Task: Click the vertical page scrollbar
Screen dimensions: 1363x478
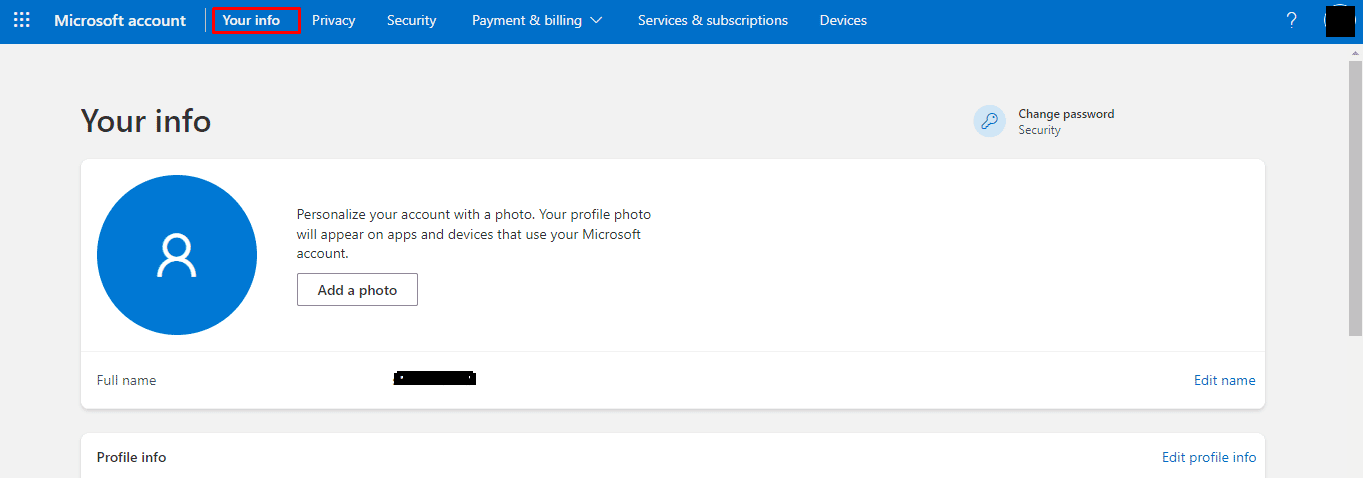Action: click(1355, 200)
